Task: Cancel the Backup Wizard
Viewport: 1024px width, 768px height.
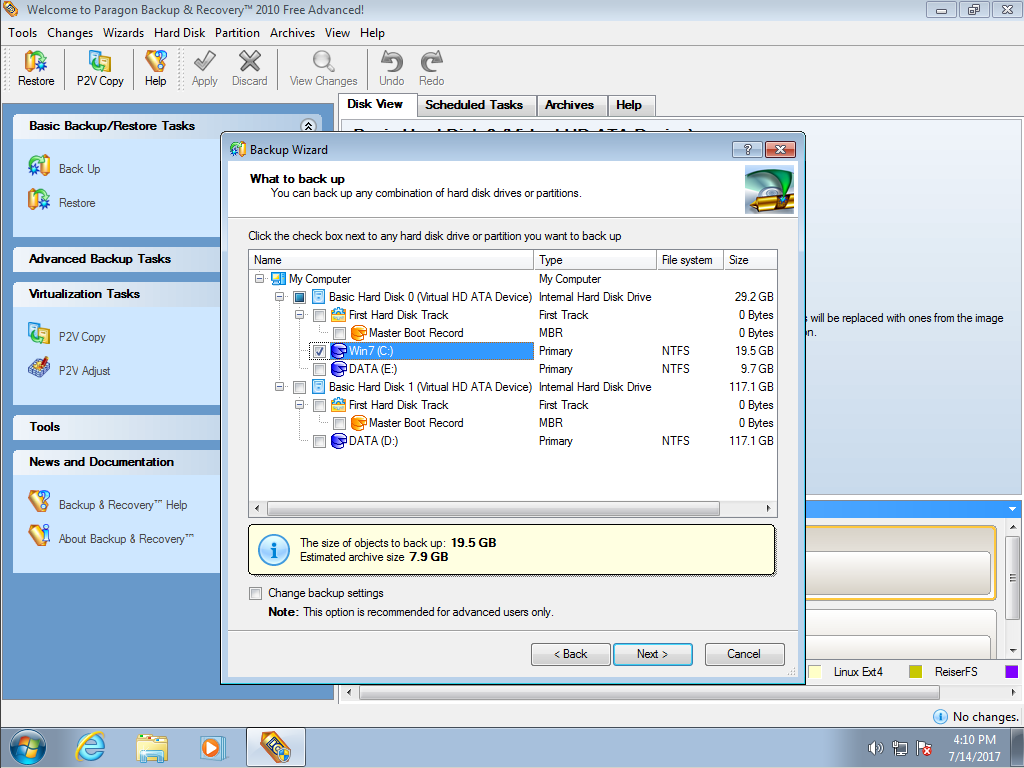Action: 744,654
